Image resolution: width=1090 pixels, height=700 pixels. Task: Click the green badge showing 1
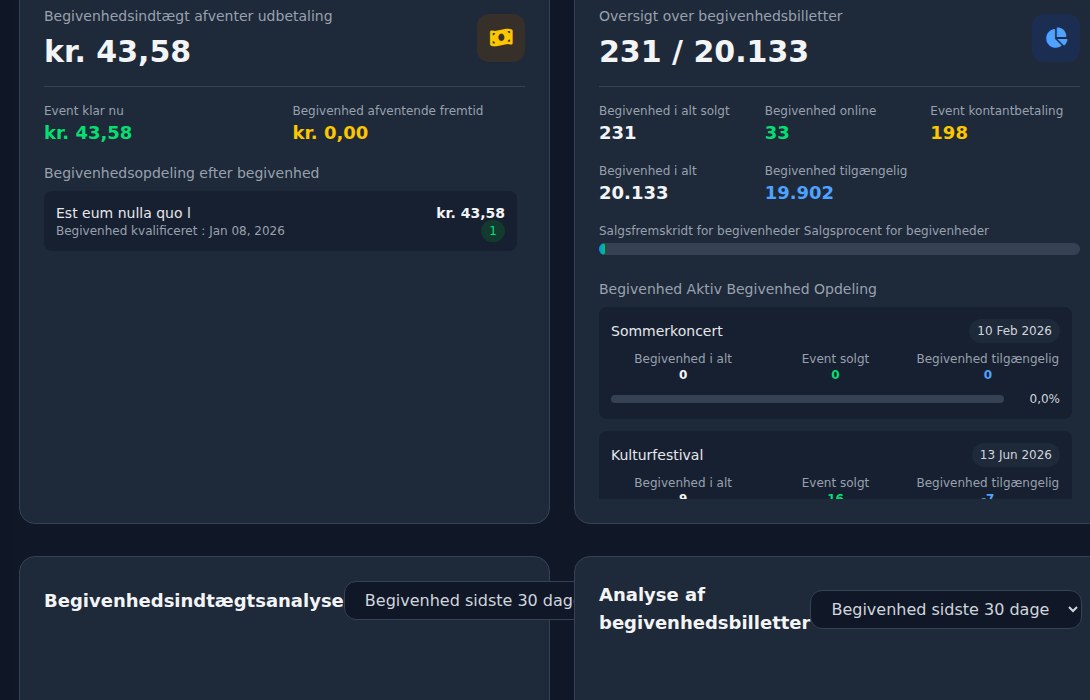pos(493,231)
